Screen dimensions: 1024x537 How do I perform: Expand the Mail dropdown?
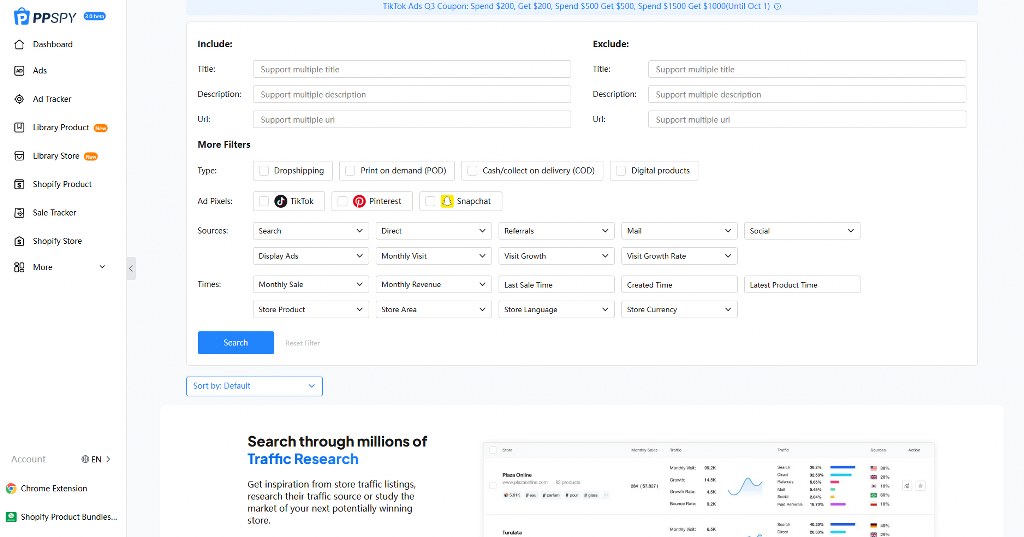pyautogui.click(x=679, y=231)
